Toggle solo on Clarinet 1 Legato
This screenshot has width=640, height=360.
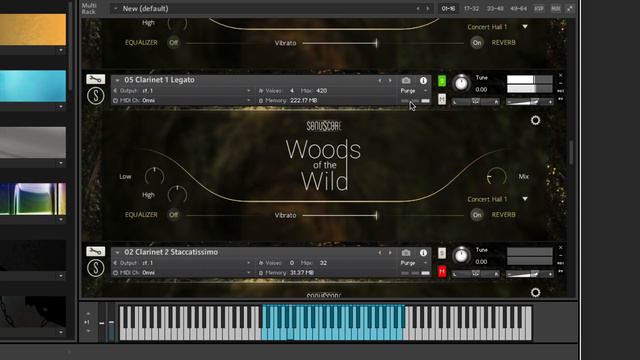(x=442, y=81)
